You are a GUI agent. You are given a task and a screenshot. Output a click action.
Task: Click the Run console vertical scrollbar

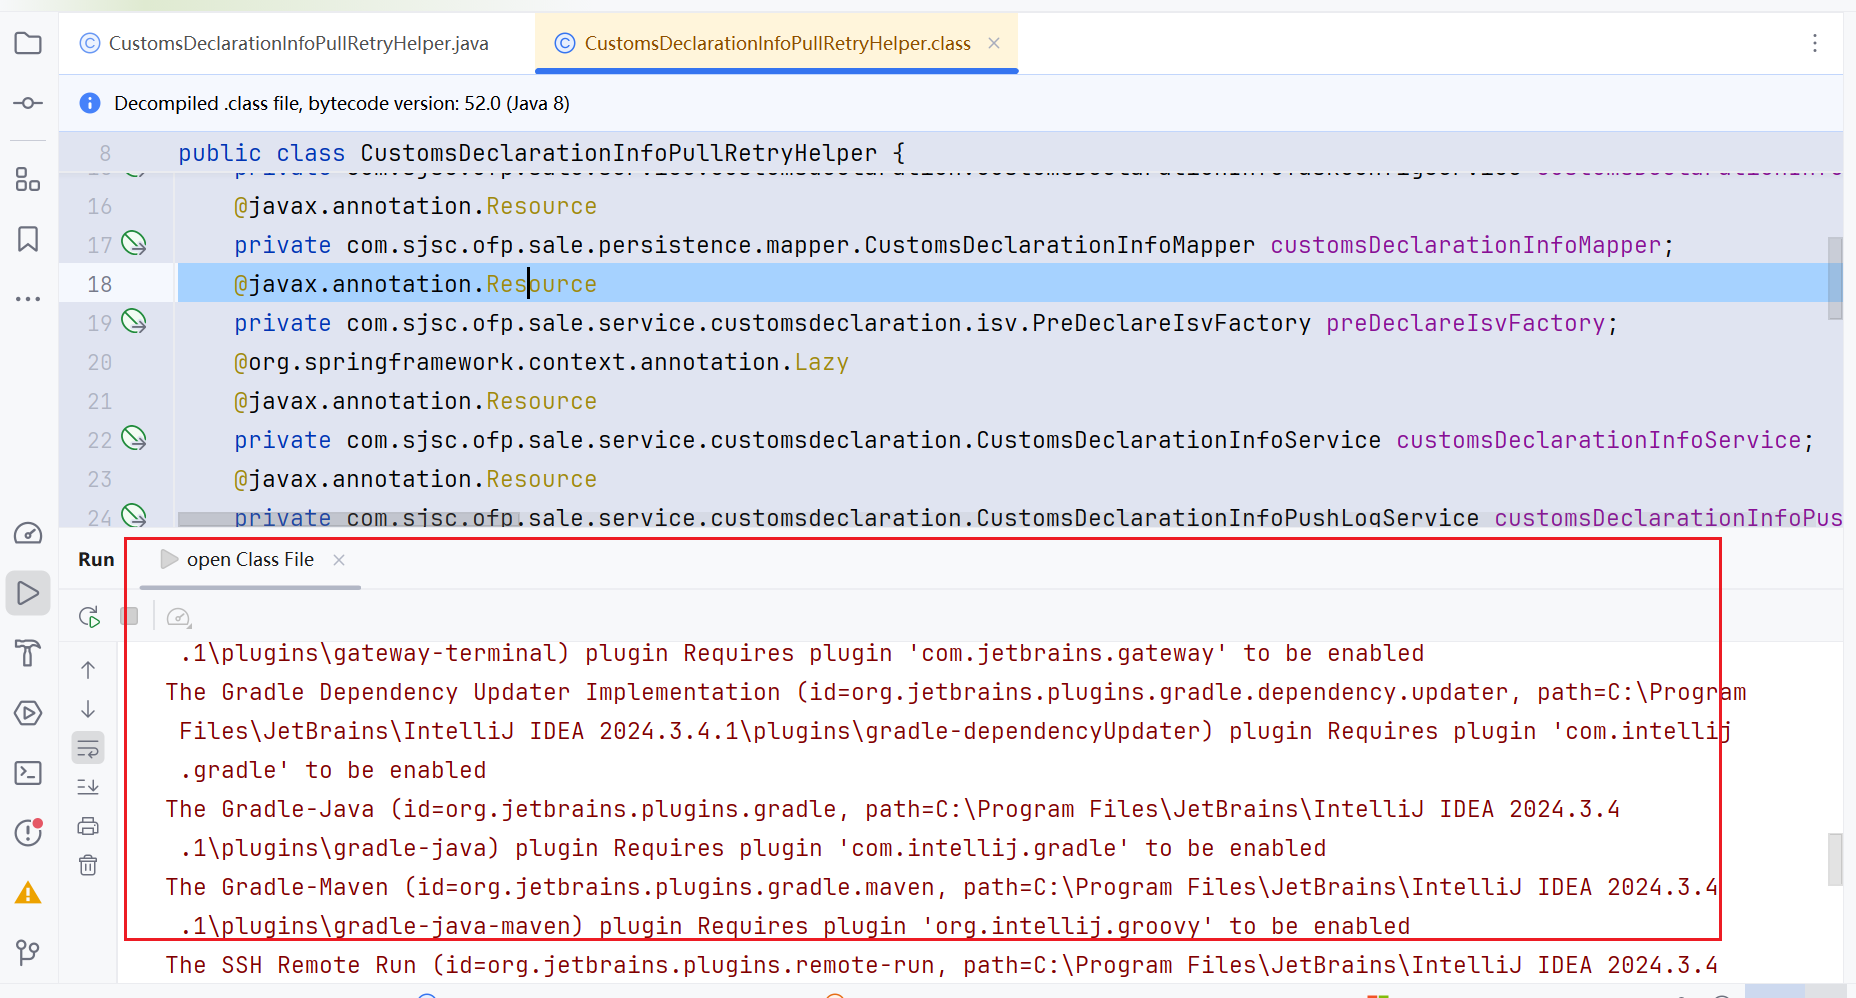1835,859
